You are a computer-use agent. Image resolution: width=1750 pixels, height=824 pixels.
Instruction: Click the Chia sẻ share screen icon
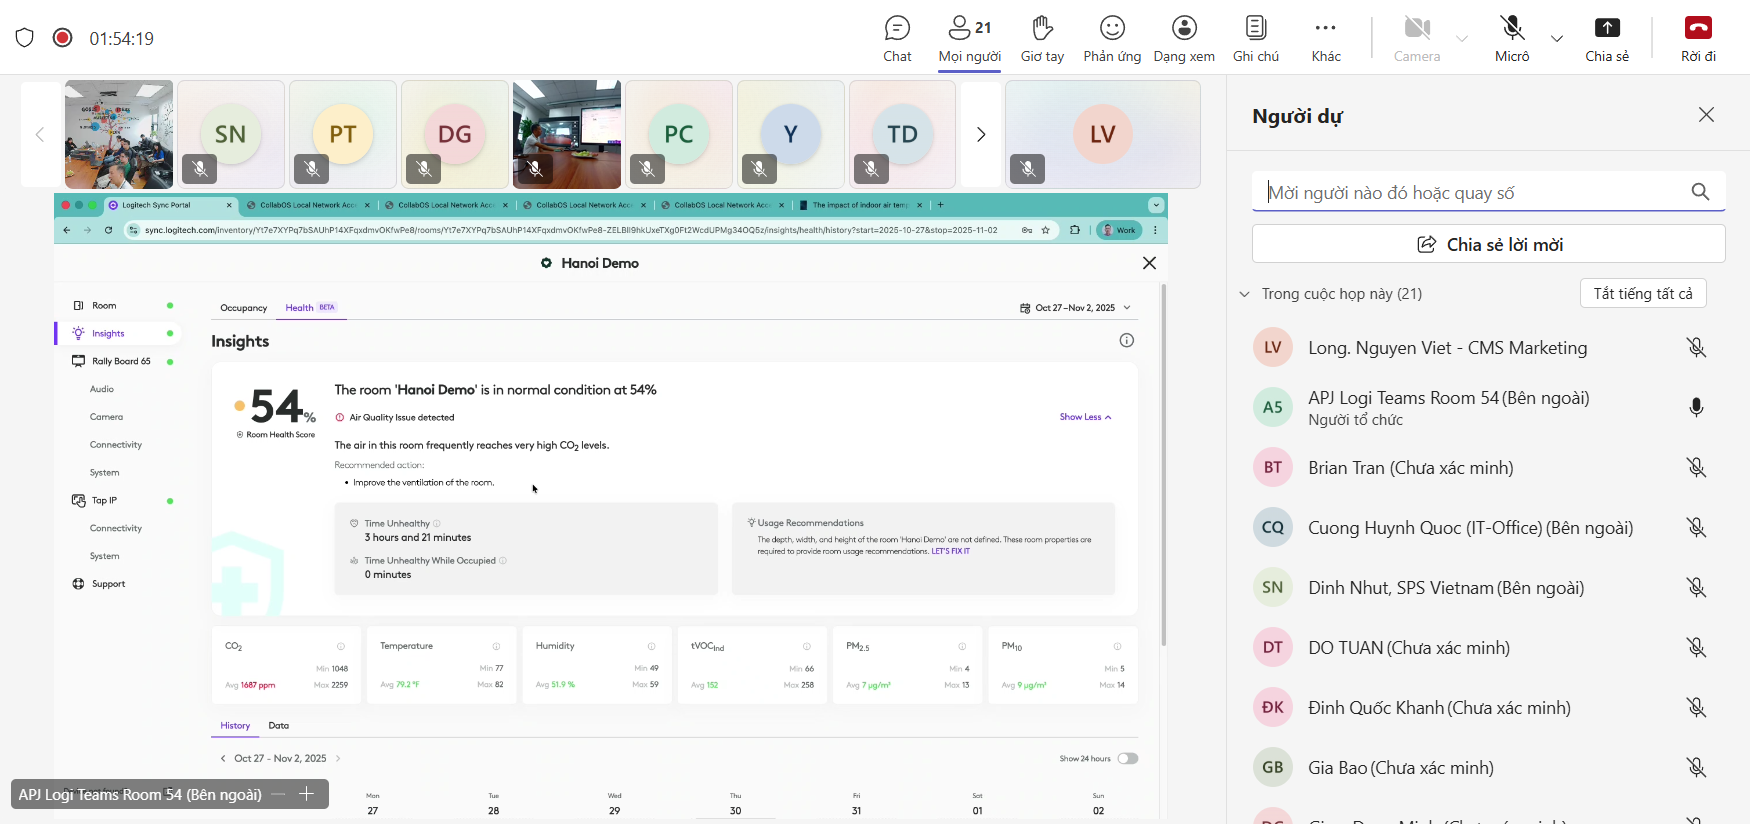click(1606, 38)
